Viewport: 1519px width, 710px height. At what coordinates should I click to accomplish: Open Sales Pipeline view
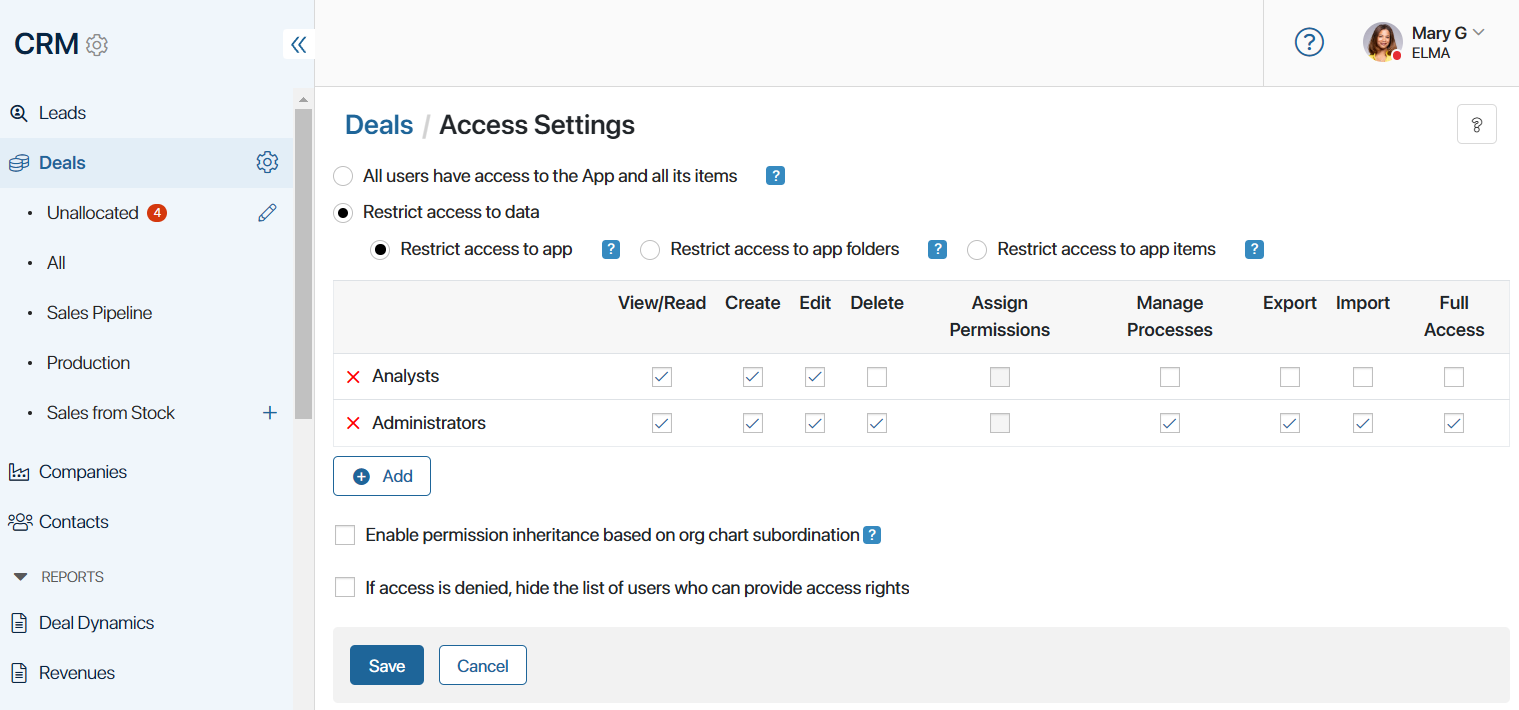pyautogui.click(x=99, y=313)
